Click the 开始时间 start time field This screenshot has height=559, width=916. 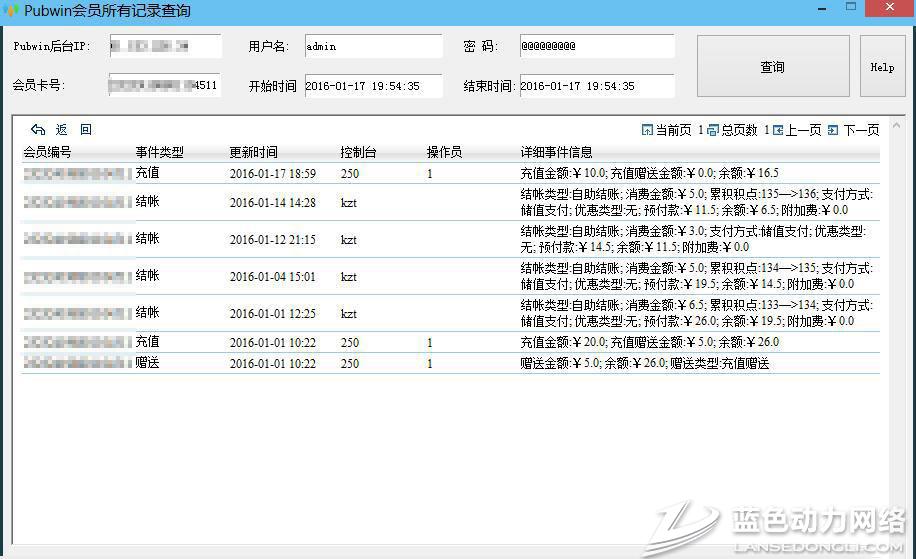click(x=373, y=86)
